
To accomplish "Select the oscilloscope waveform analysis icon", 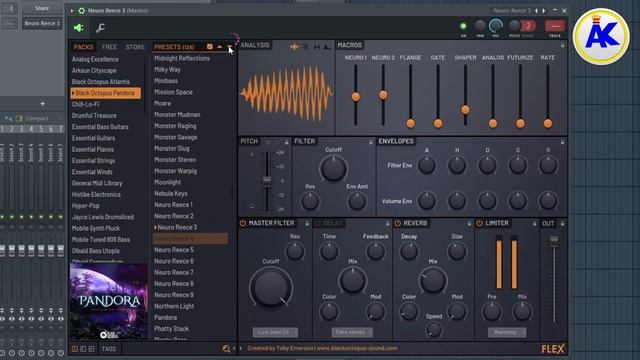I will (x=294, y=47).
